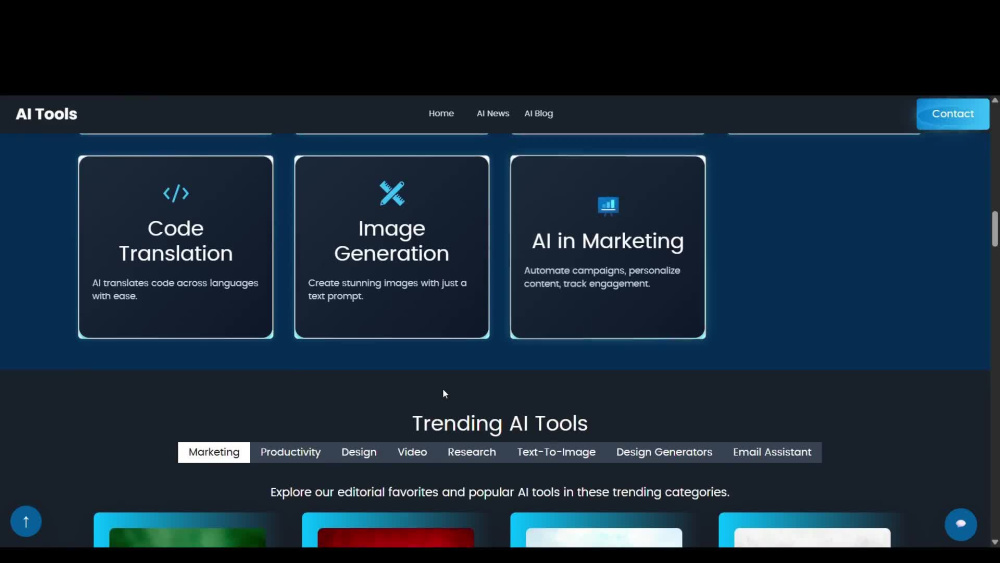Switch to the Video tab
1000x563 pixels.
coord(412,452)
